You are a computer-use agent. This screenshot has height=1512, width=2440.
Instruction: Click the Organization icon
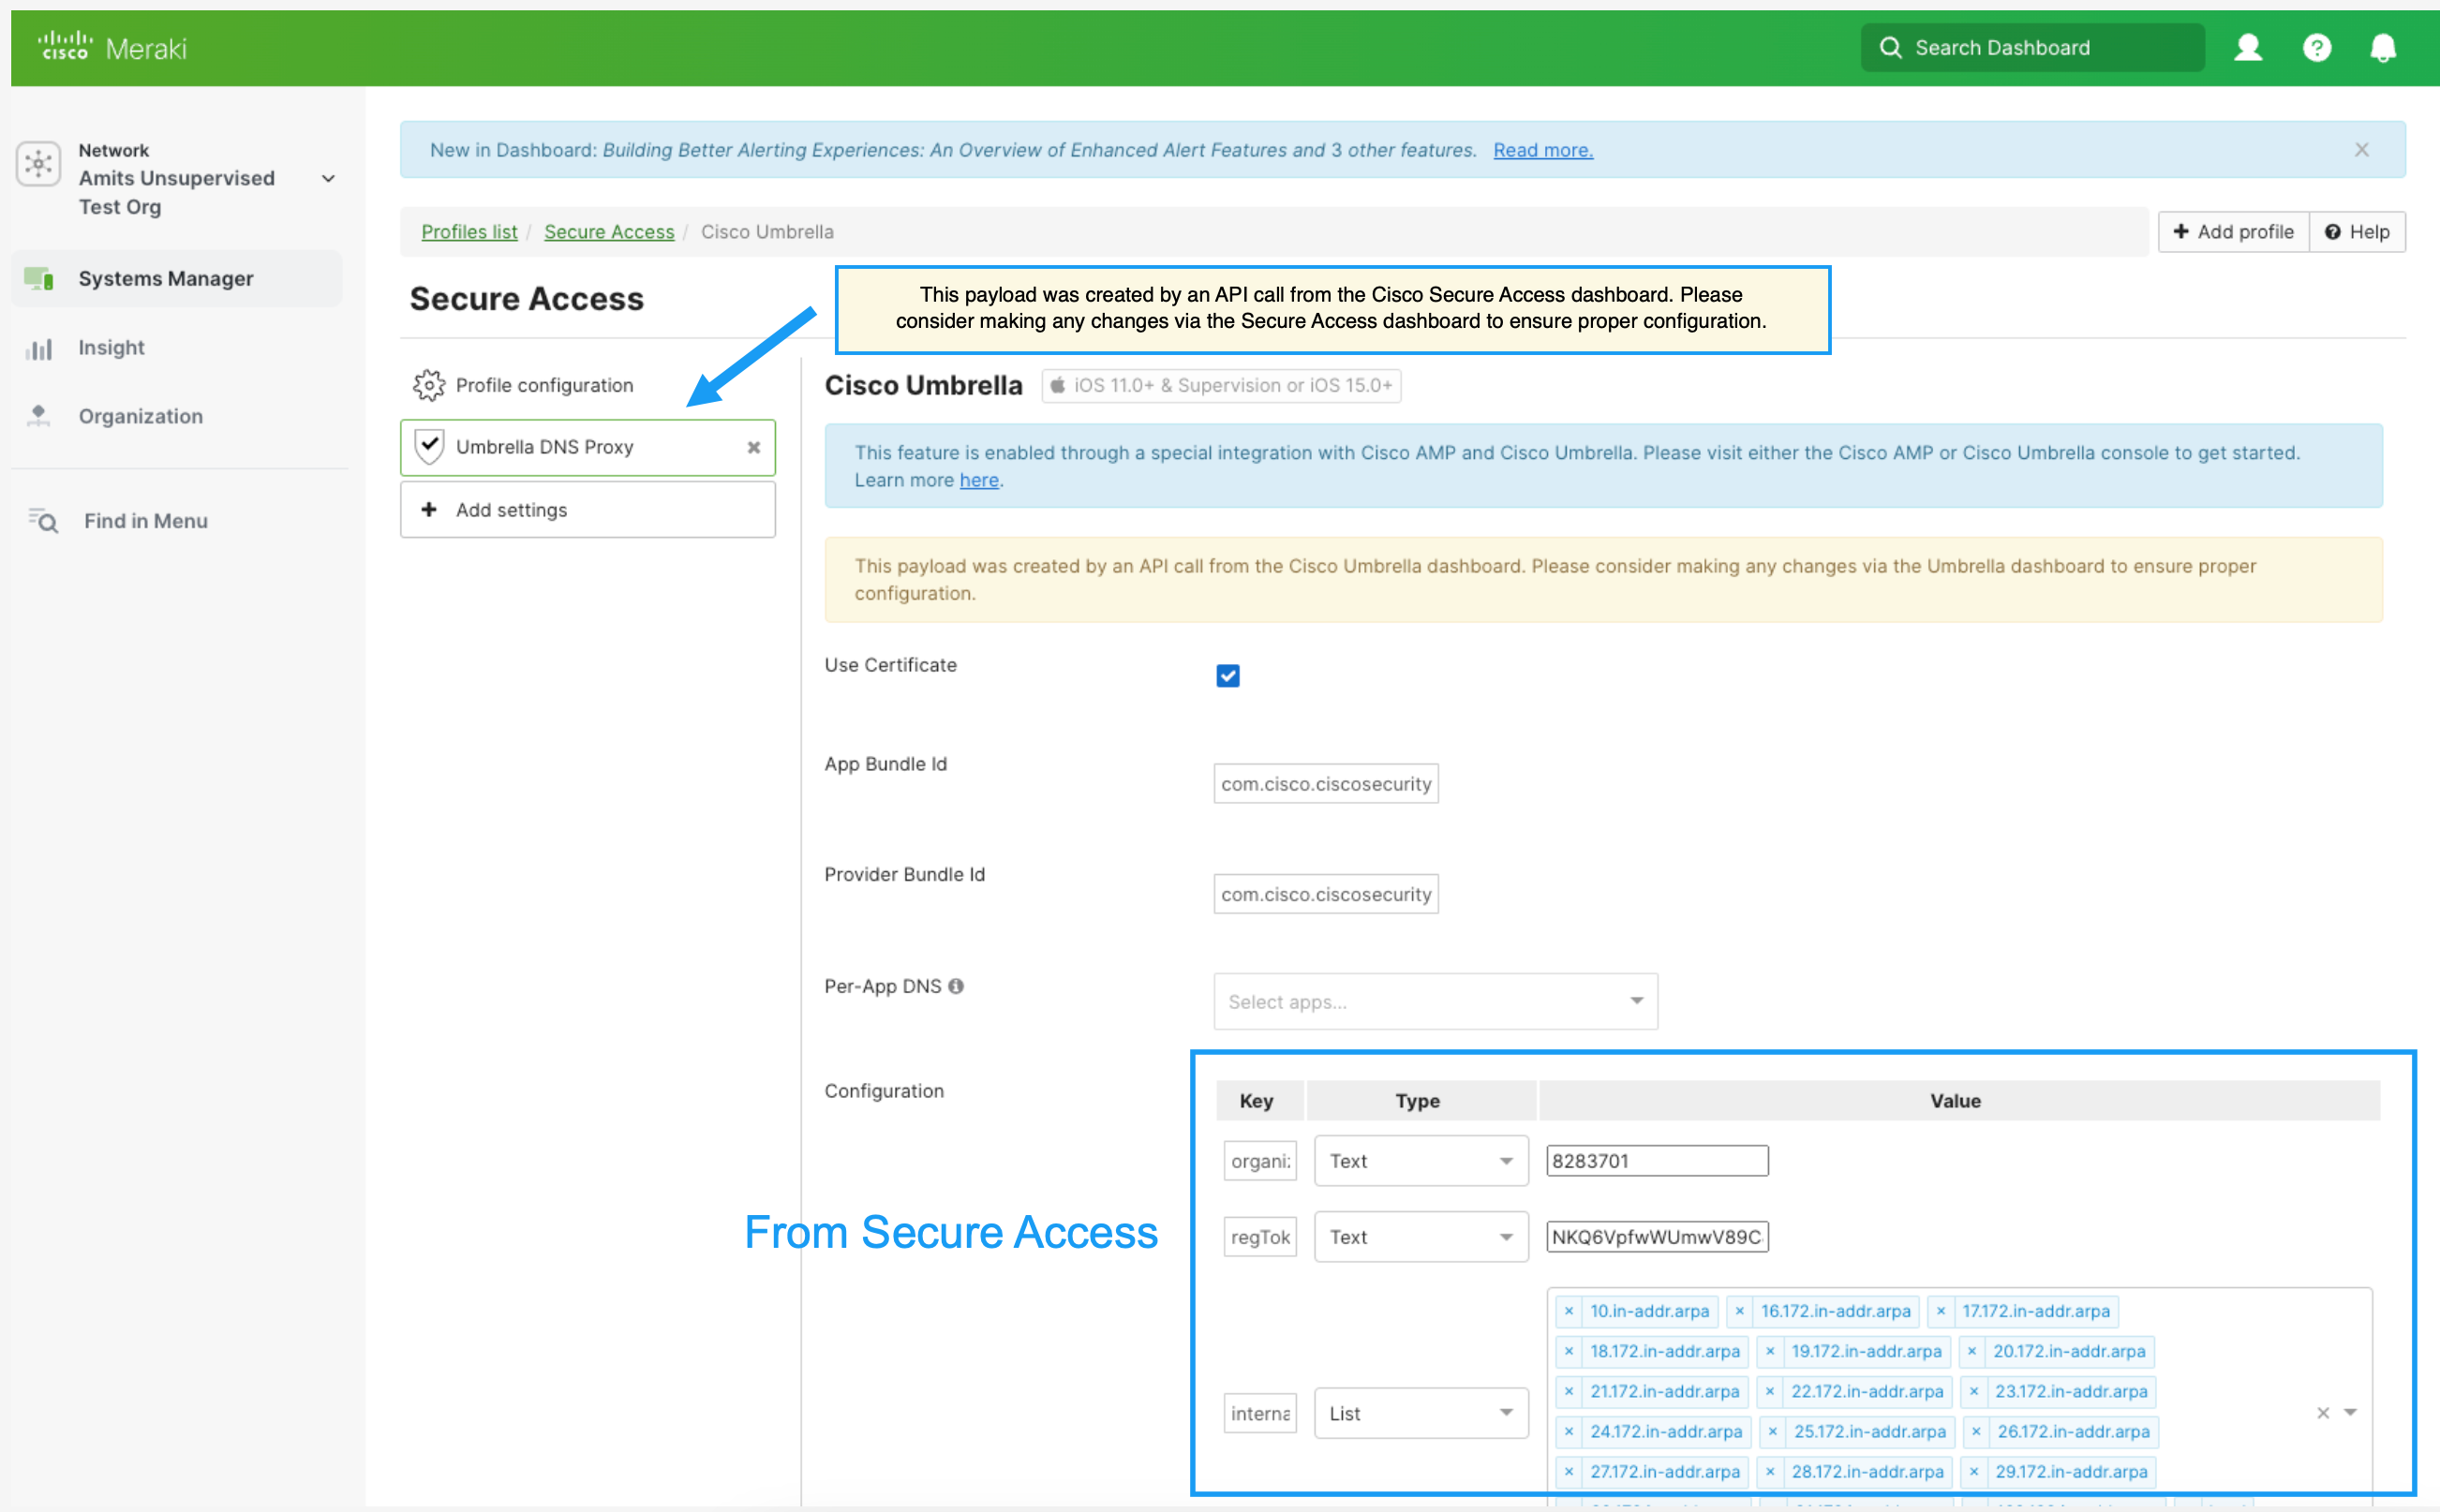[38, 416]
